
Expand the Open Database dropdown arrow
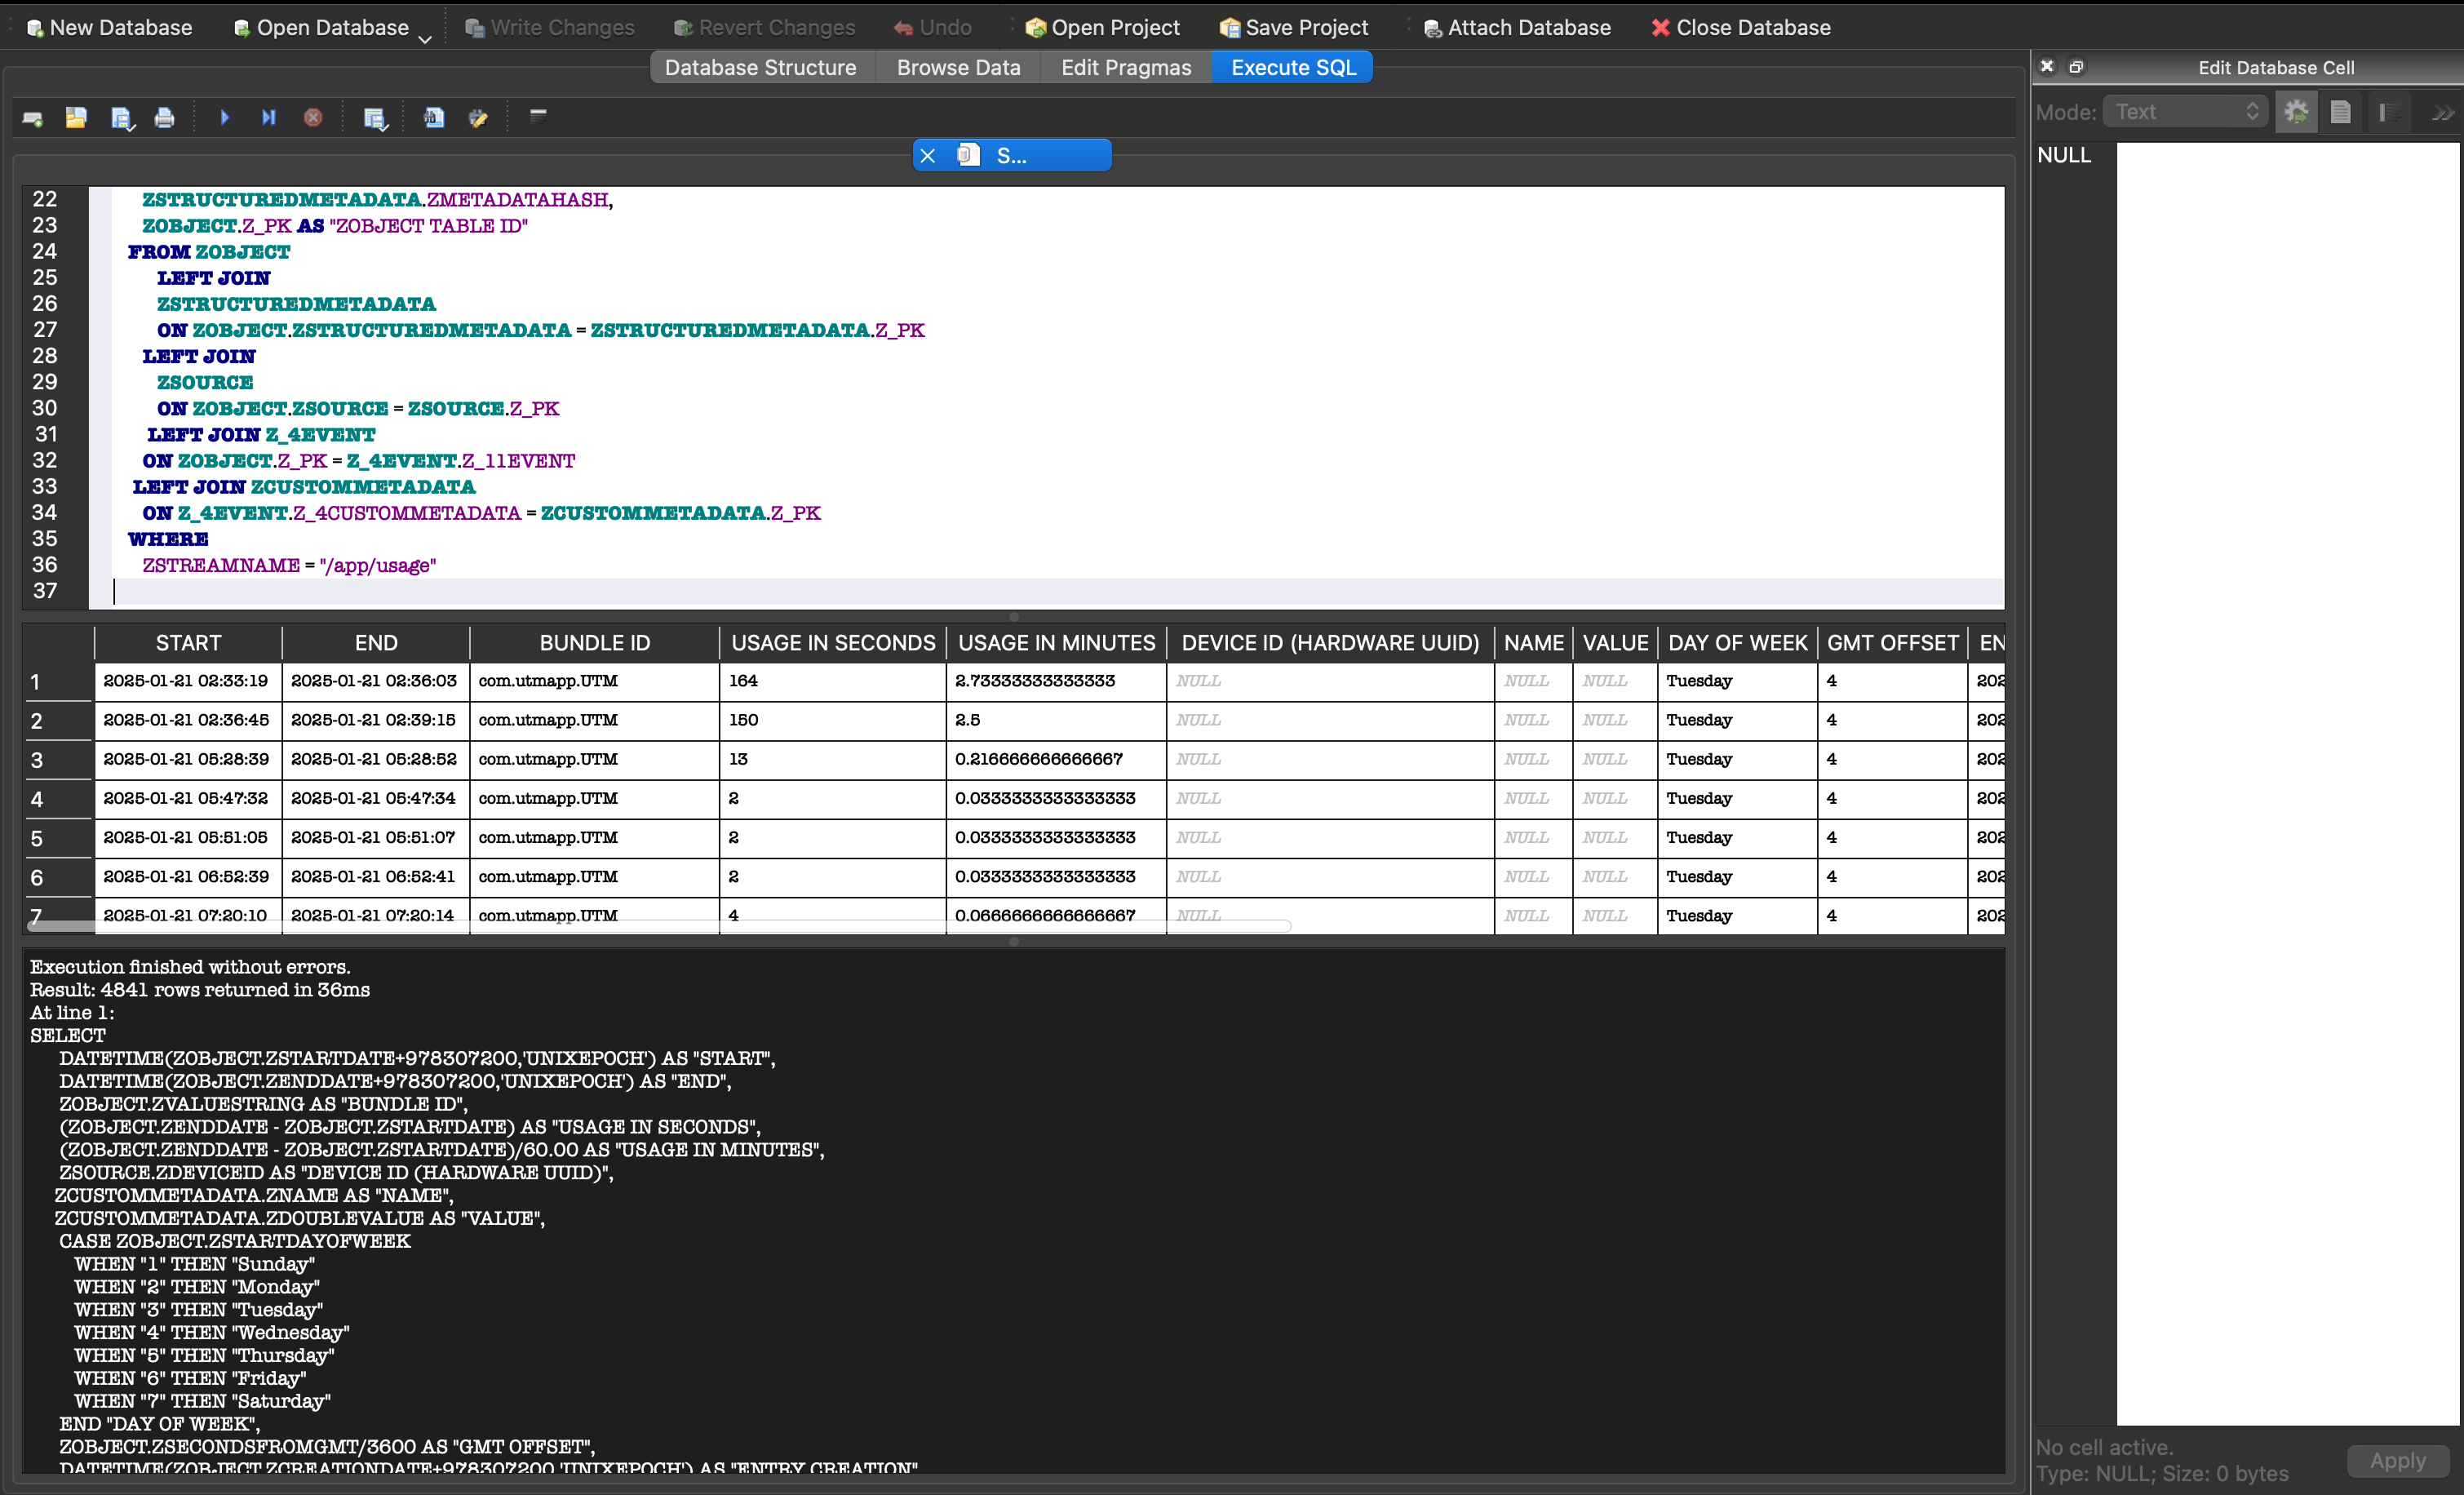[425, 38]
